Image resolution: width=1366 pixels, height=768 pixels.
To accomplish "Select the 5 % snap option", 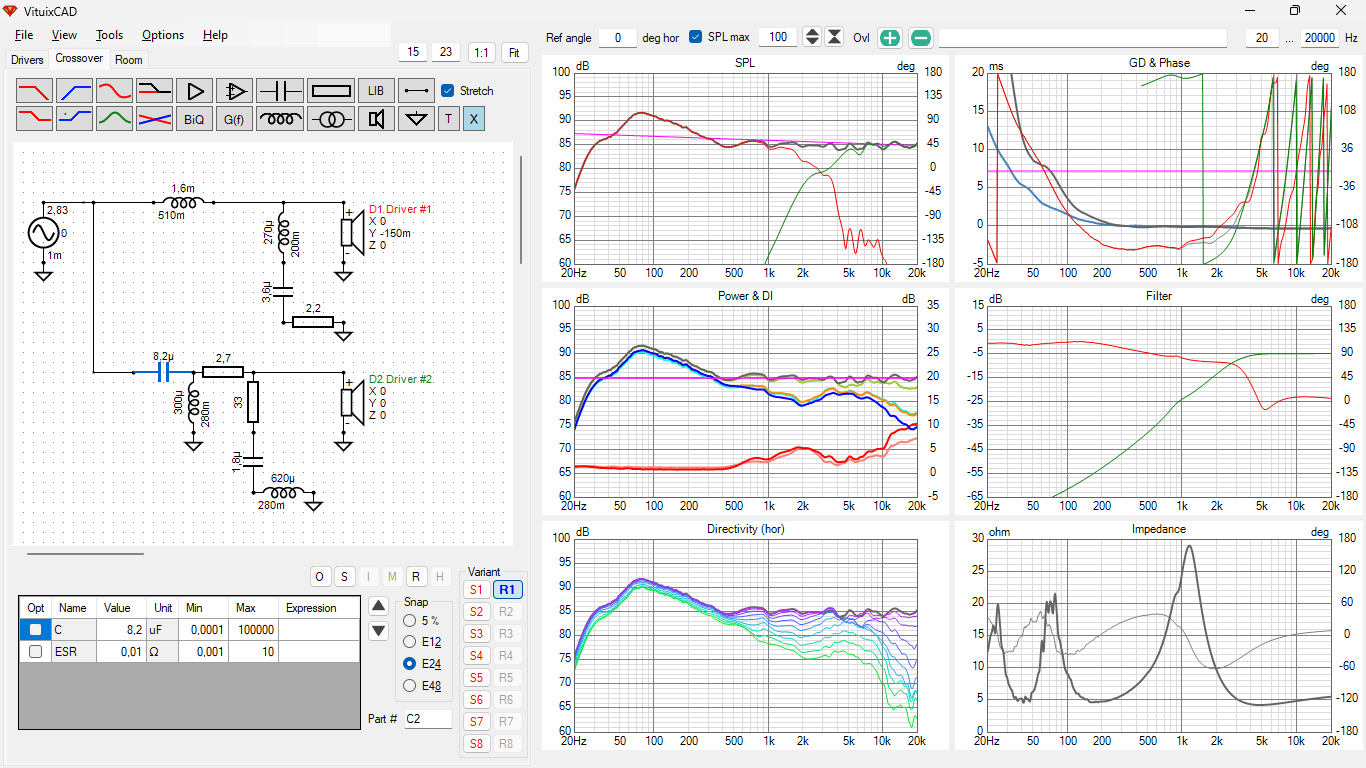I will [x=409, y=621].
